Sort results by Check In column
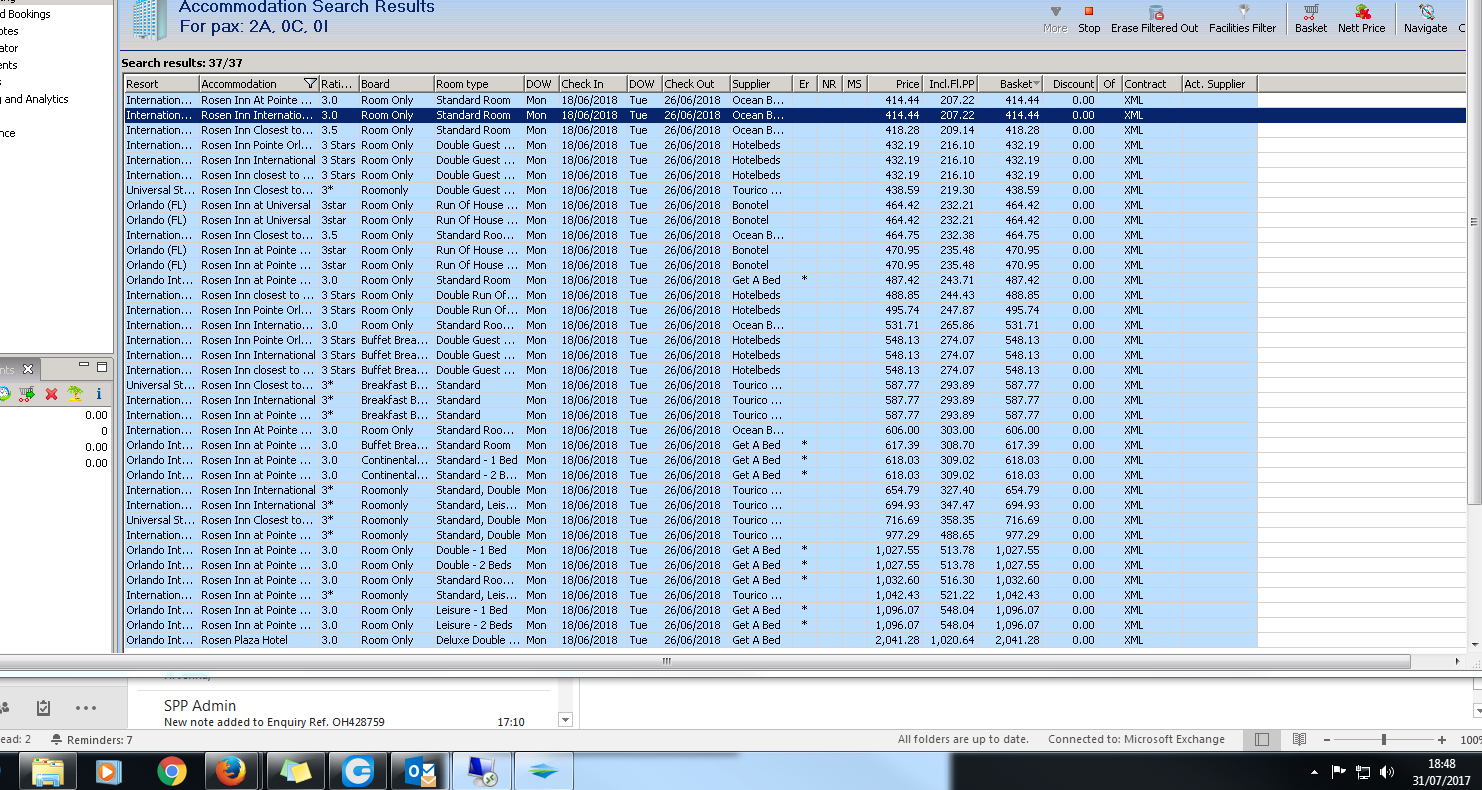Viewport: 1482px width, 790px height. (592, 84)
